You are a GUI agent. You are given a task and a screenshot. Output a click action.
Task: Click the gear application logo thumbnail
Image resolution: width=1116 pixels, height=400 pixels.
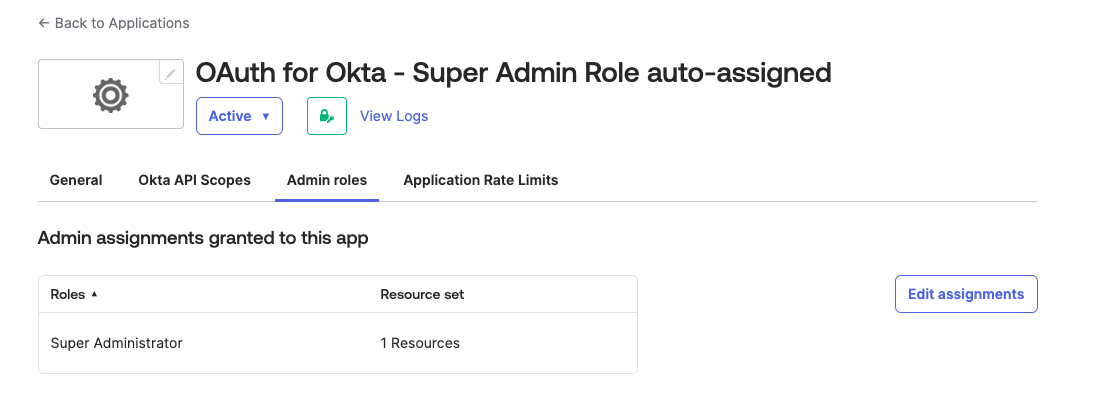[111, 95]
